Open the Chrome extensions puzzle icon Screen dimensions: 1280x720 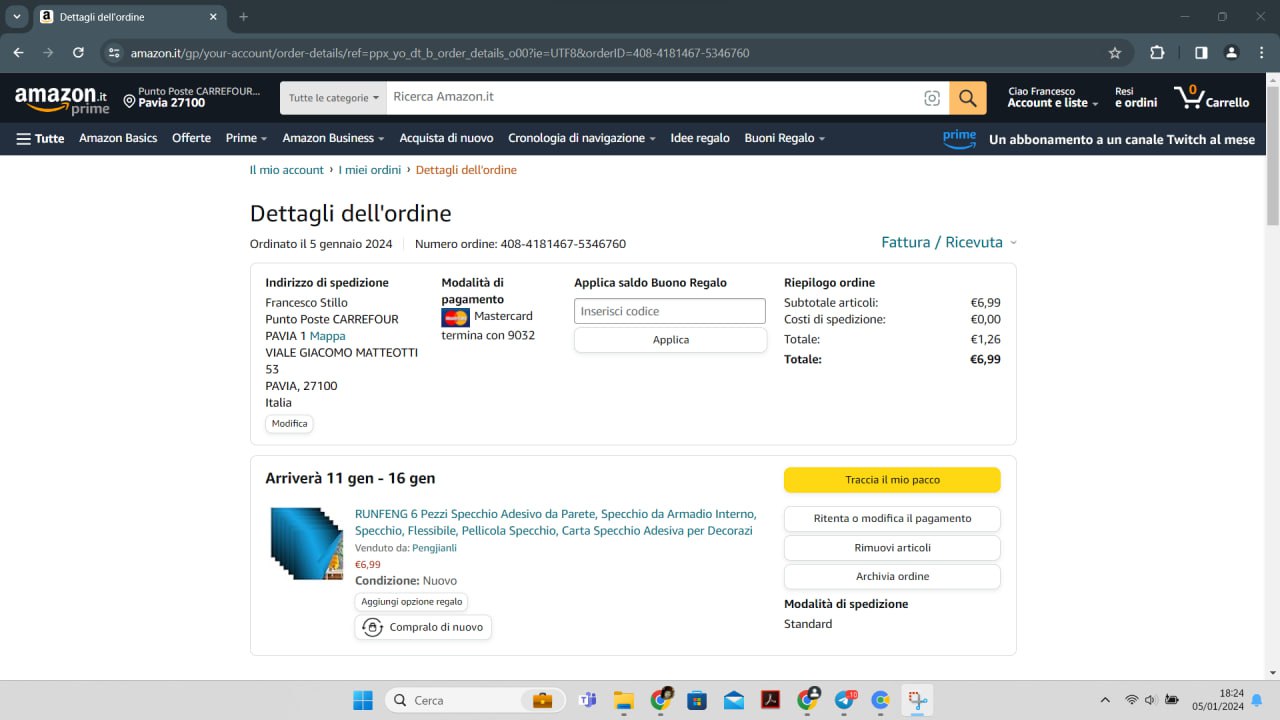(1157, 53)
